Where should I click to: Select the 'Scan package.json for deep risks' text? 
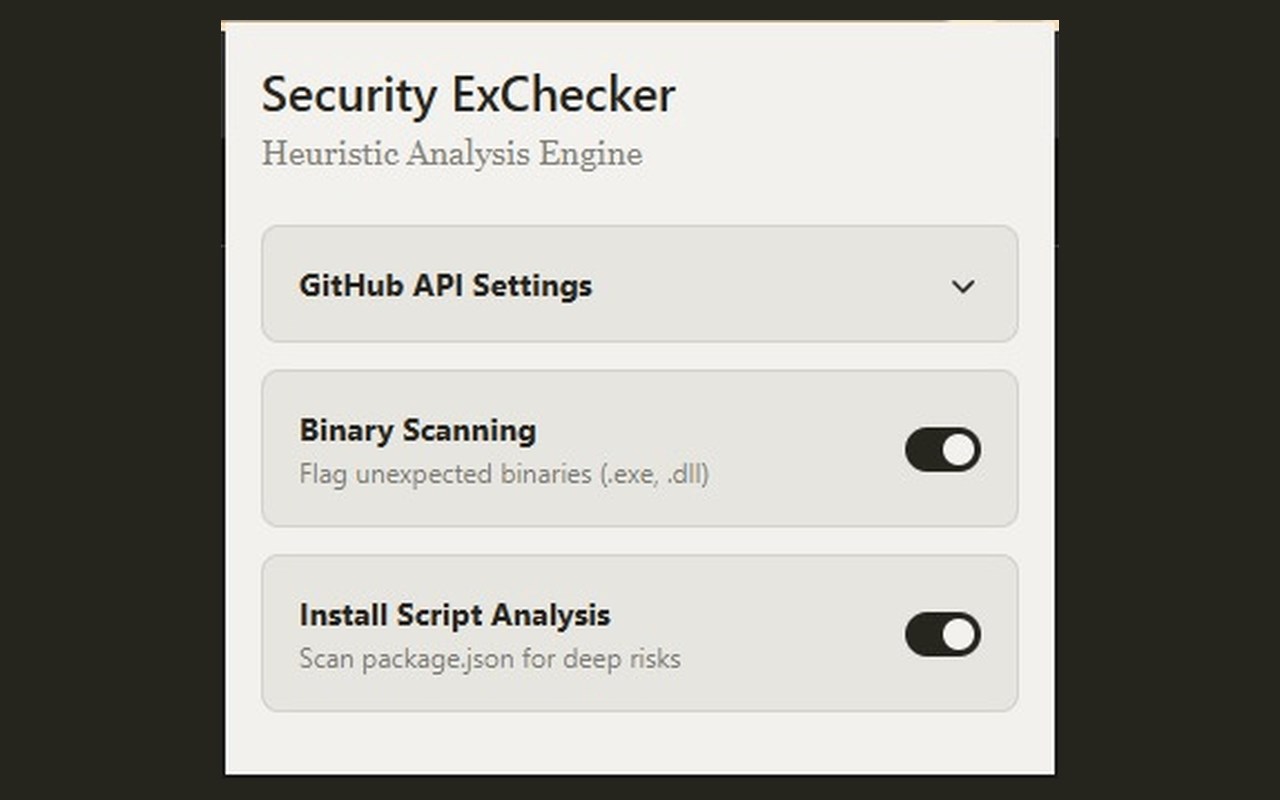coord(490,659)
